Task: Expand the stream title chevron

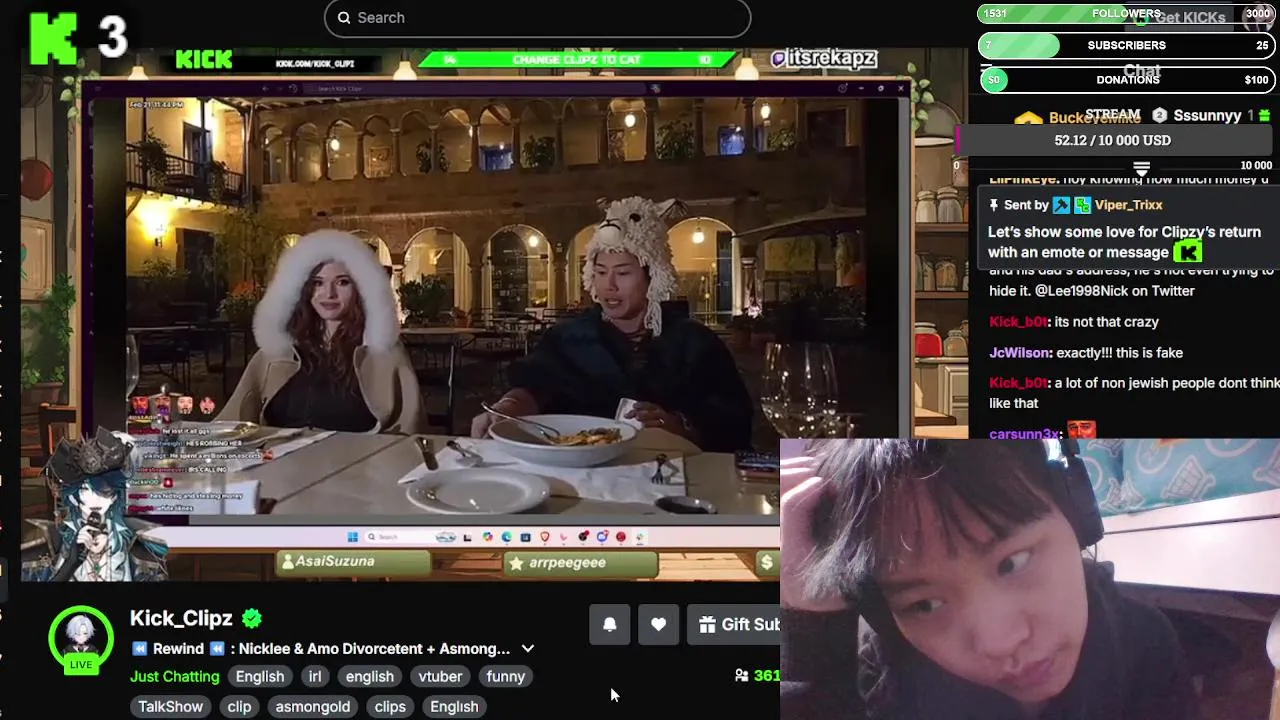Action: click(x=528, y=649)
